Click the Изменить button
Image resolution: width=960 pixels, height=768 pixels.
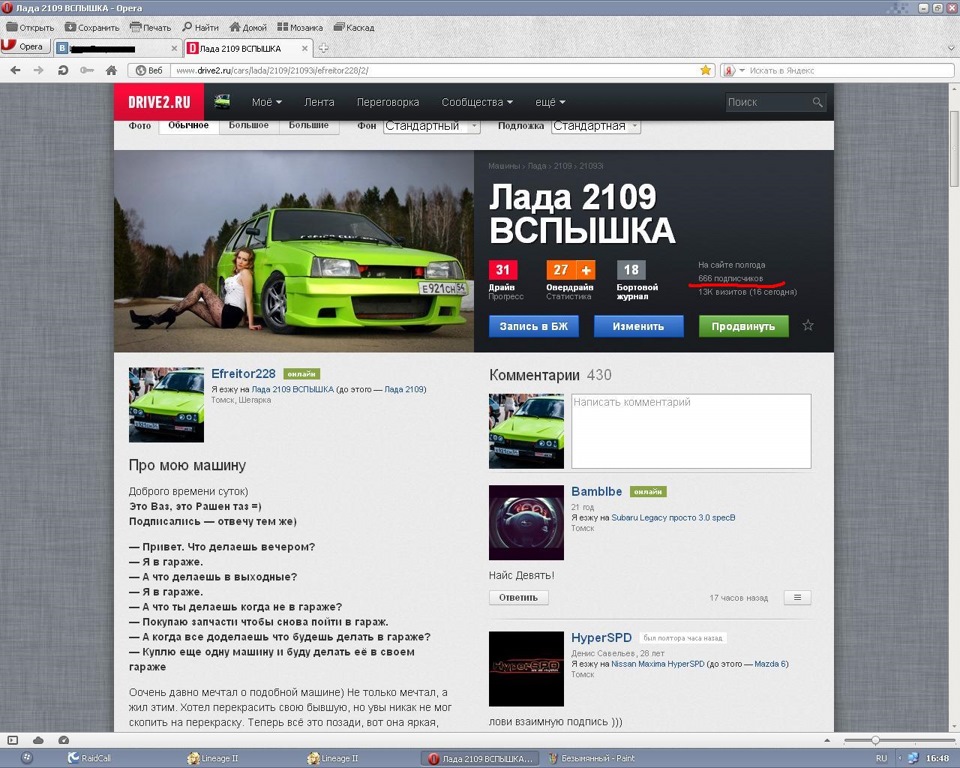click(x=639, y=326)
